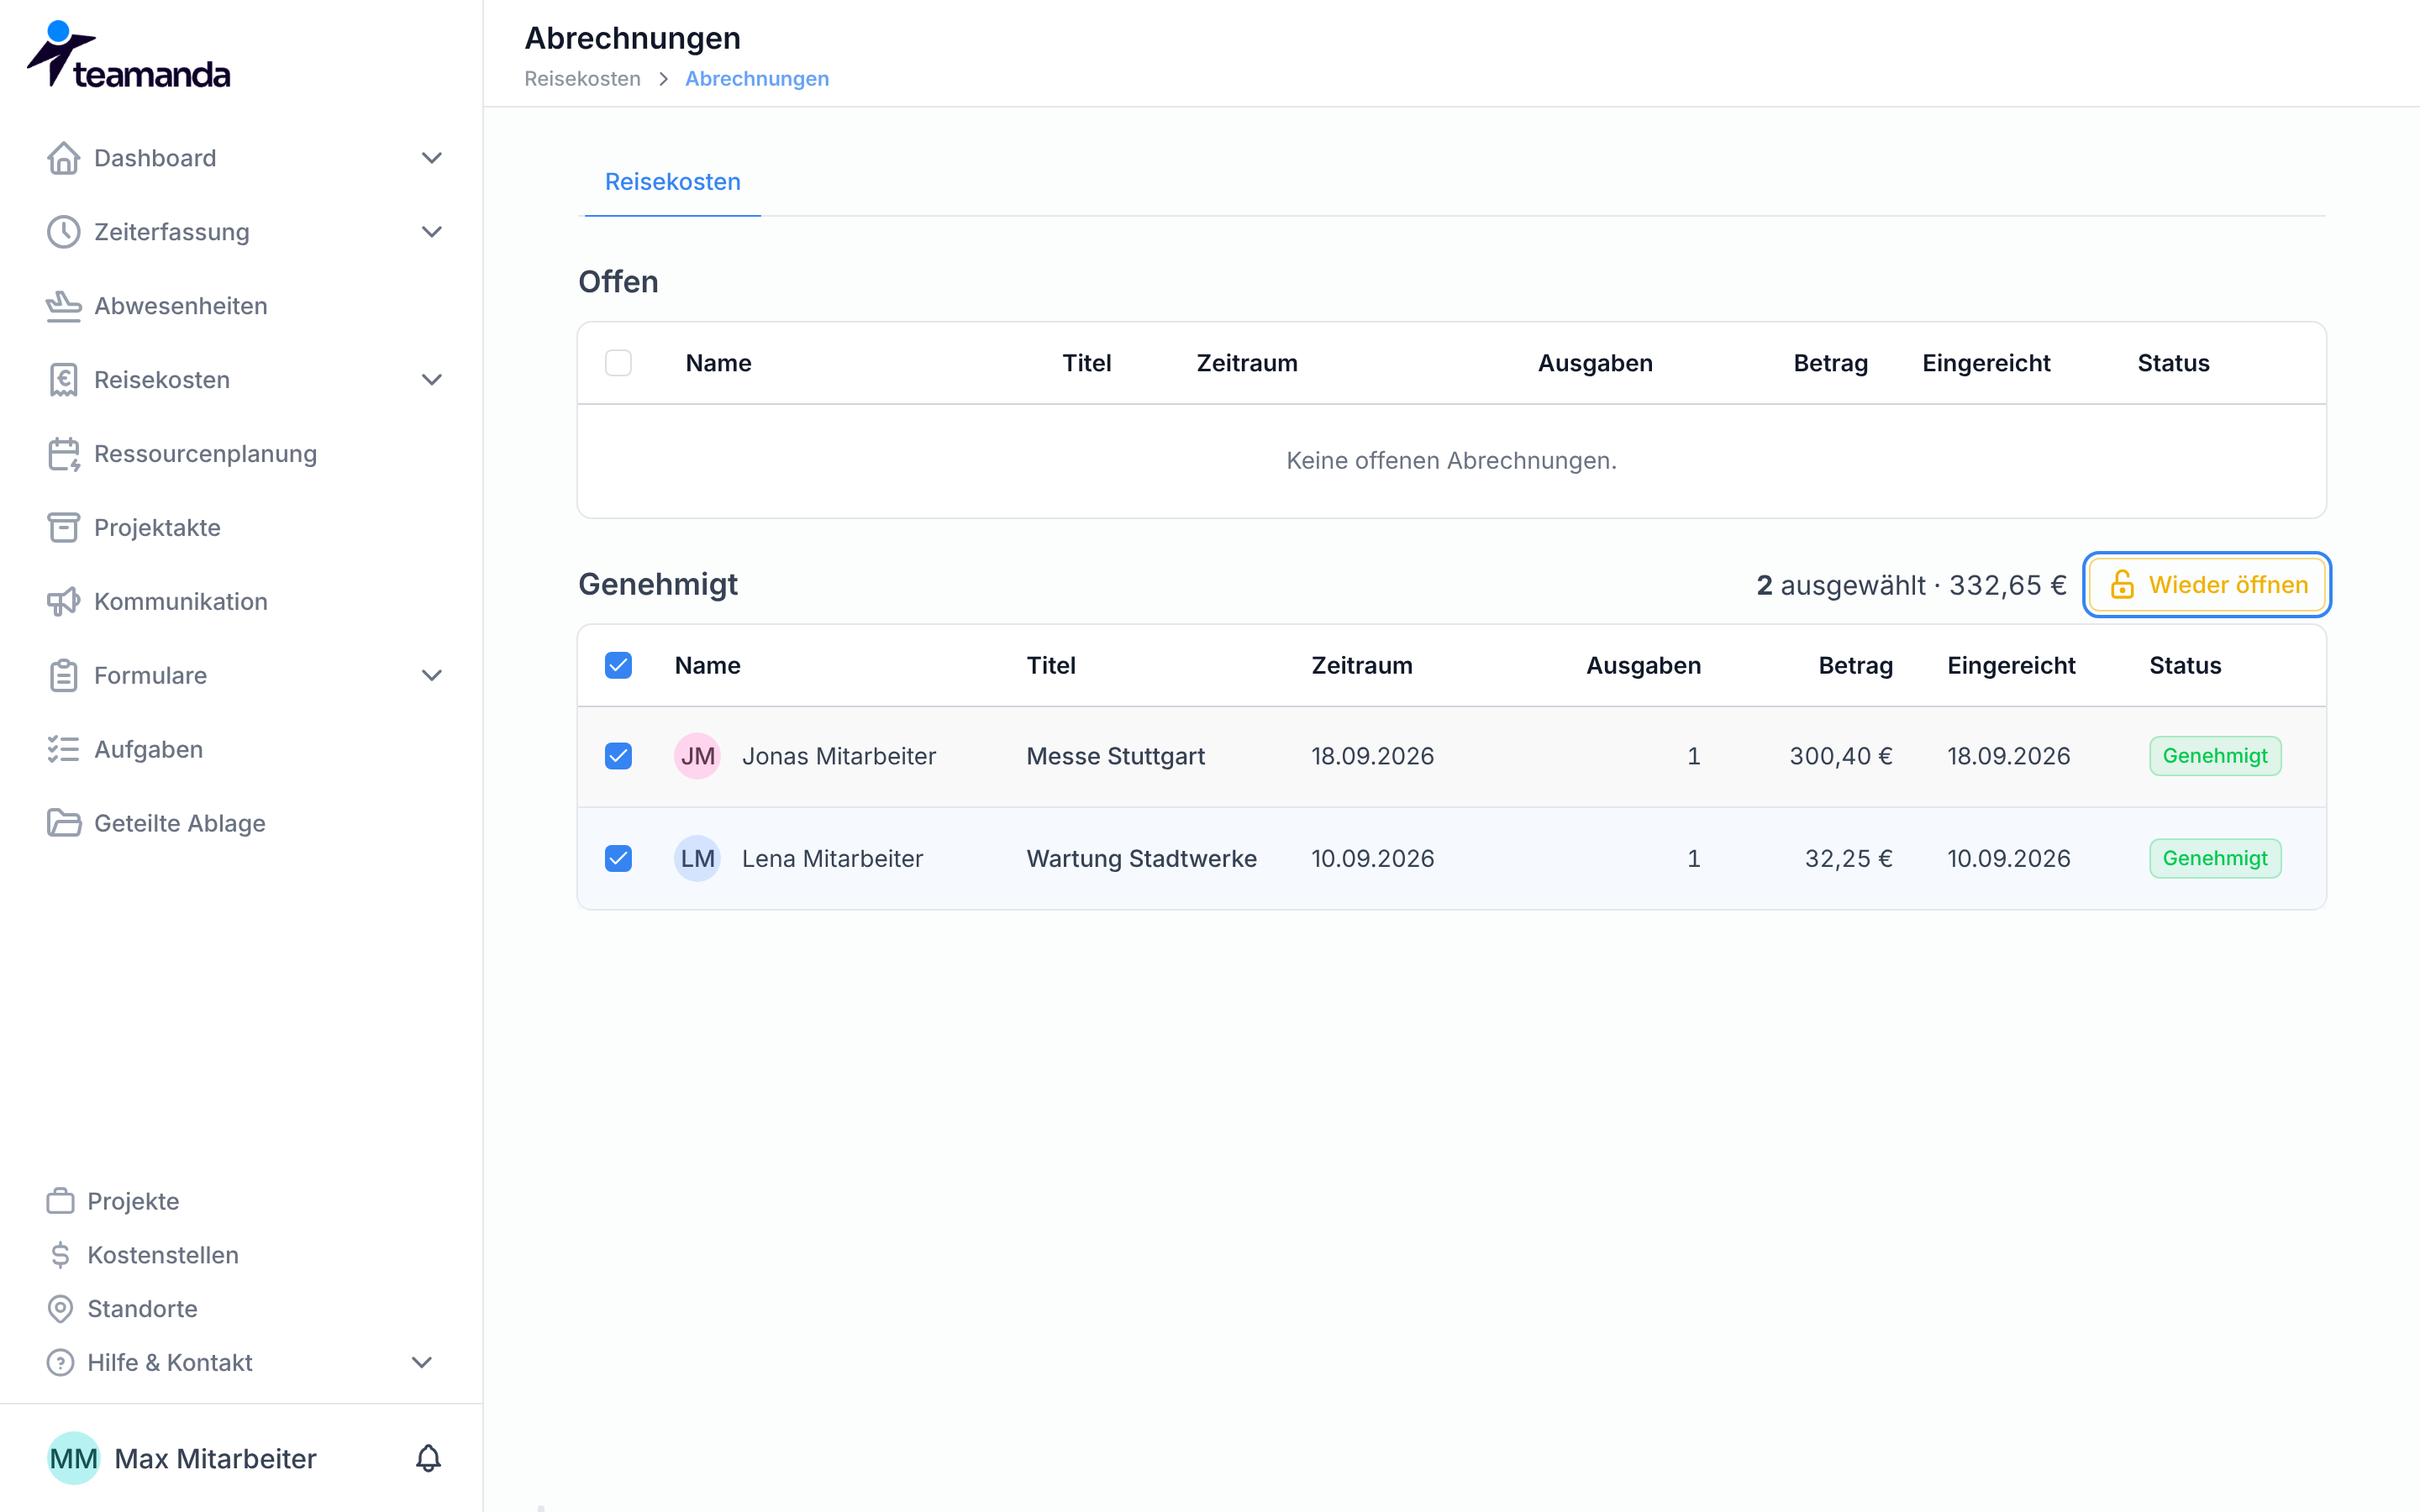Click the Formulare clipboard icon

(63, 676)
